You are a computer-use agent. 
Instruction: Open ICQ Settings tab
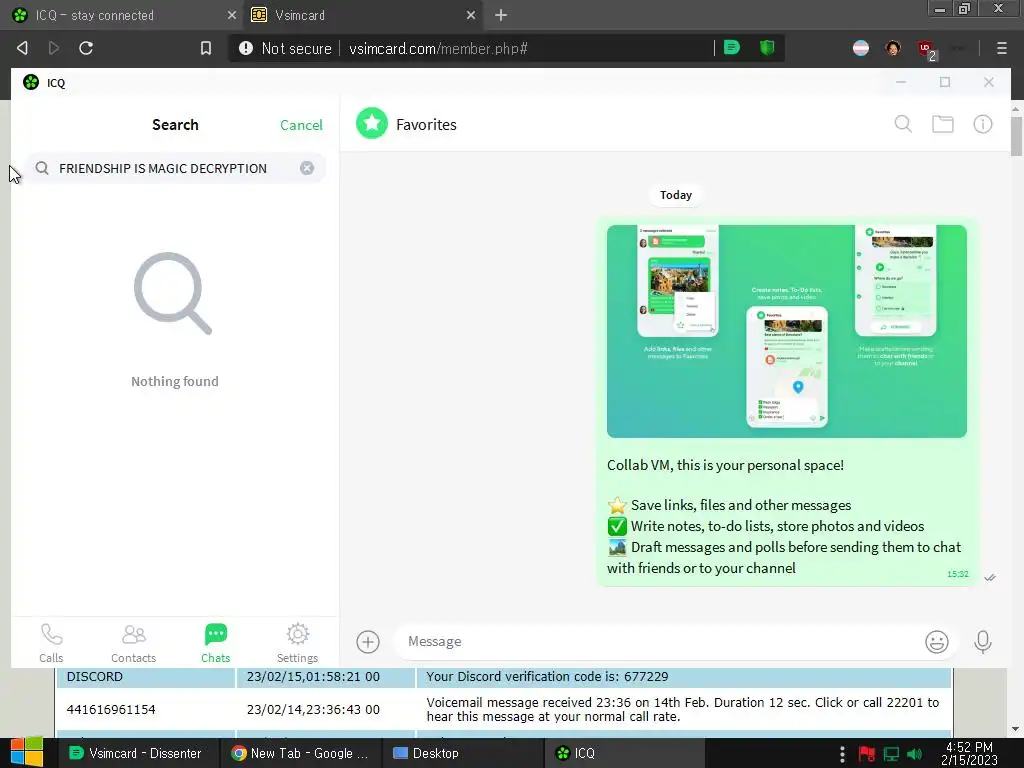click(297, 643)
